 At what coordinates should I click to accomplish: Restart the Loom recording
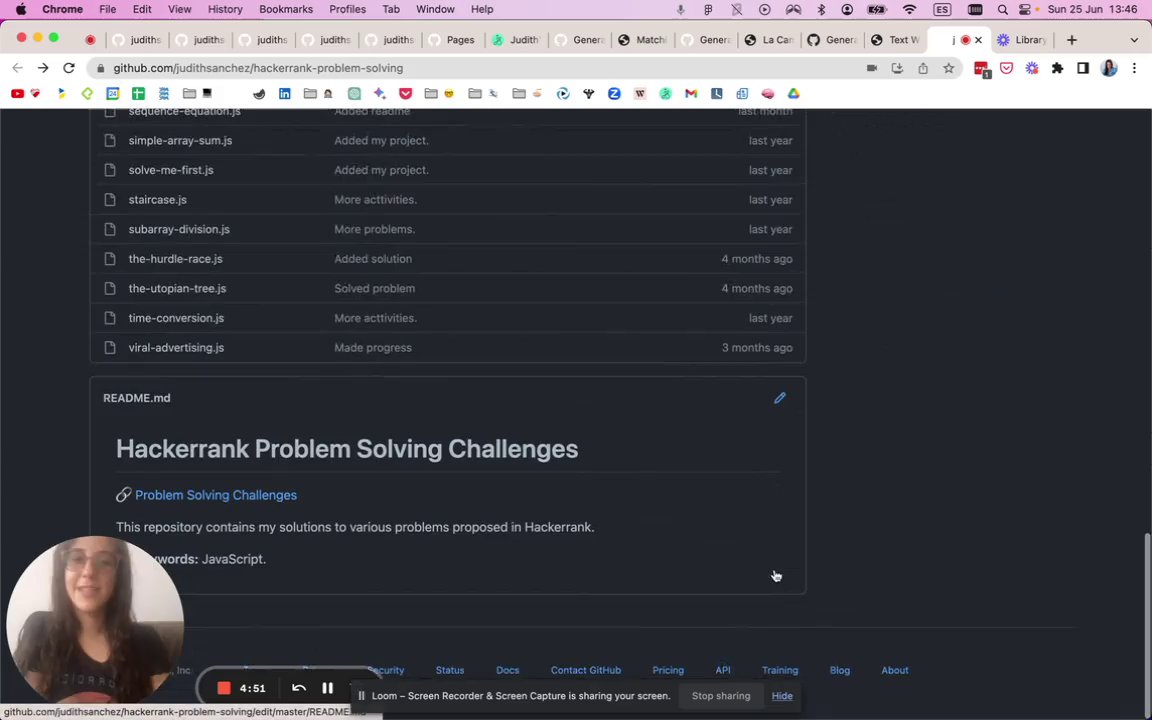[298, 688]
